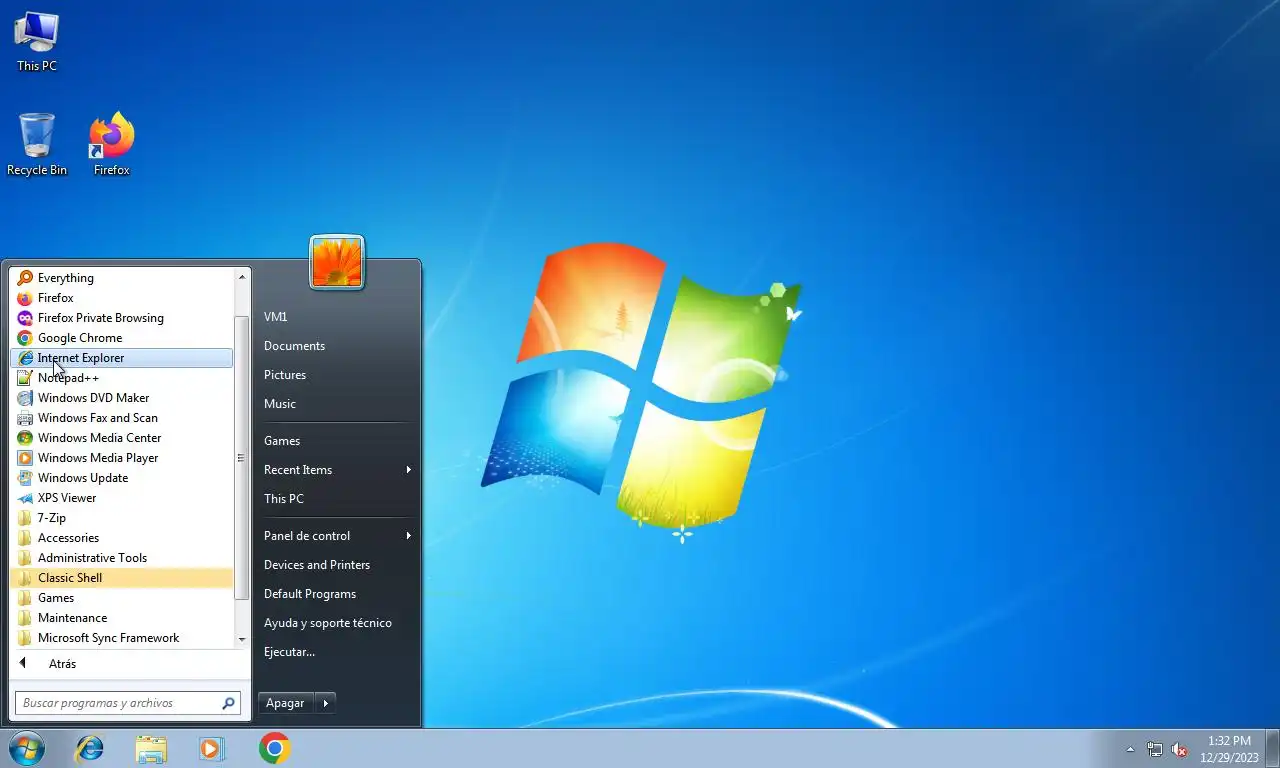Launch Notepad++ from the programs list
This screenshot has height=768, width=1280.
coord(121,378)
